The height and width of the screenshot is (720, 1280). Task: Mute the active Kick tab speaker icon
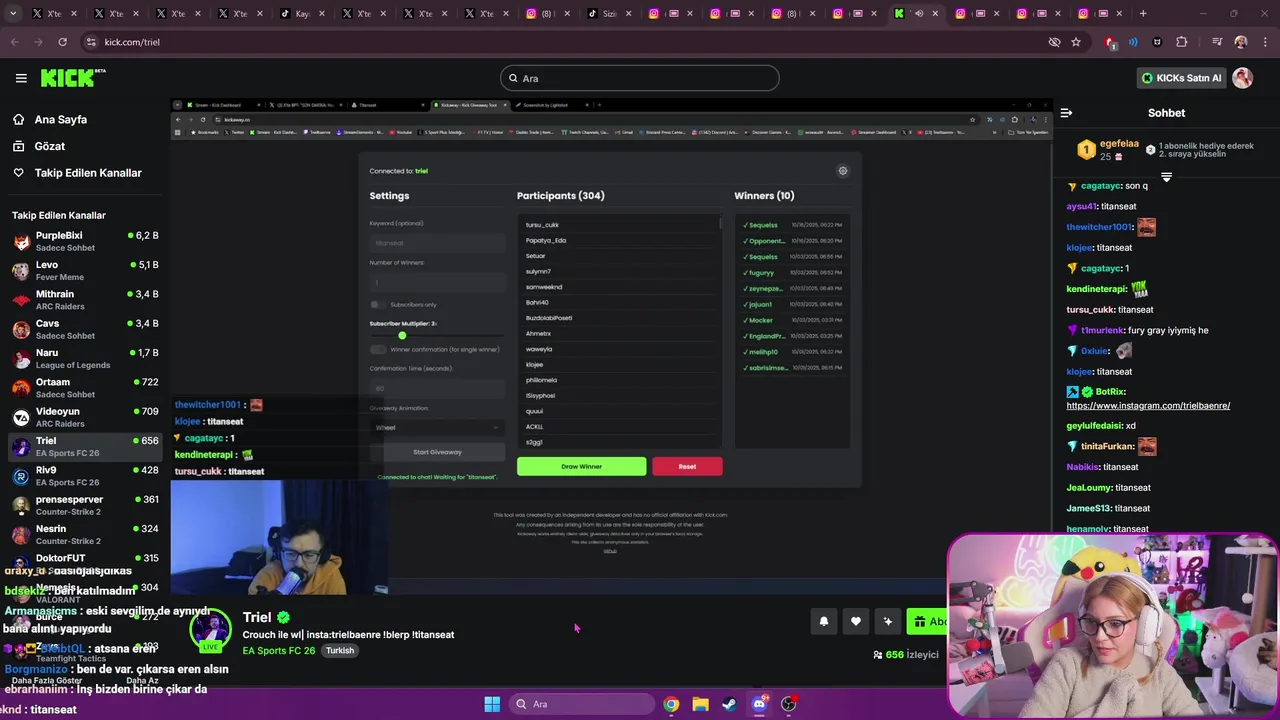coord(919,14)
